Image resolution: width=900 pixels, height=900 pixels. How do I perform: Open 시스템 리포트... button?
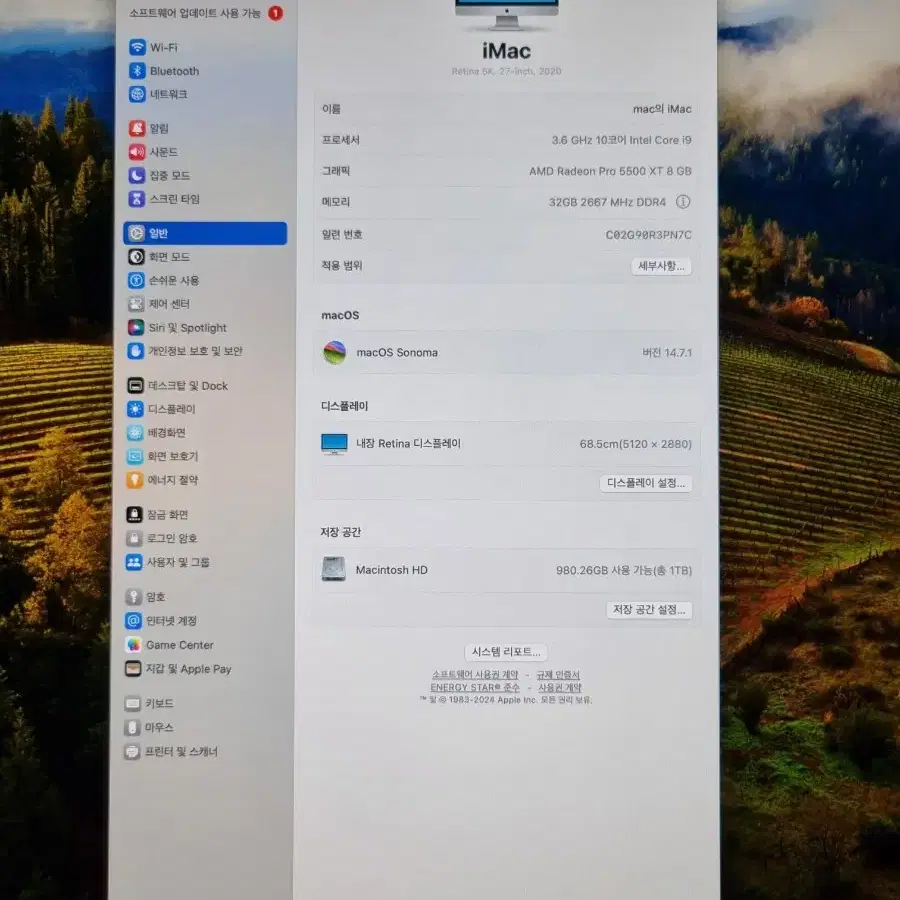pyautogui.click(x=506, y=651)
